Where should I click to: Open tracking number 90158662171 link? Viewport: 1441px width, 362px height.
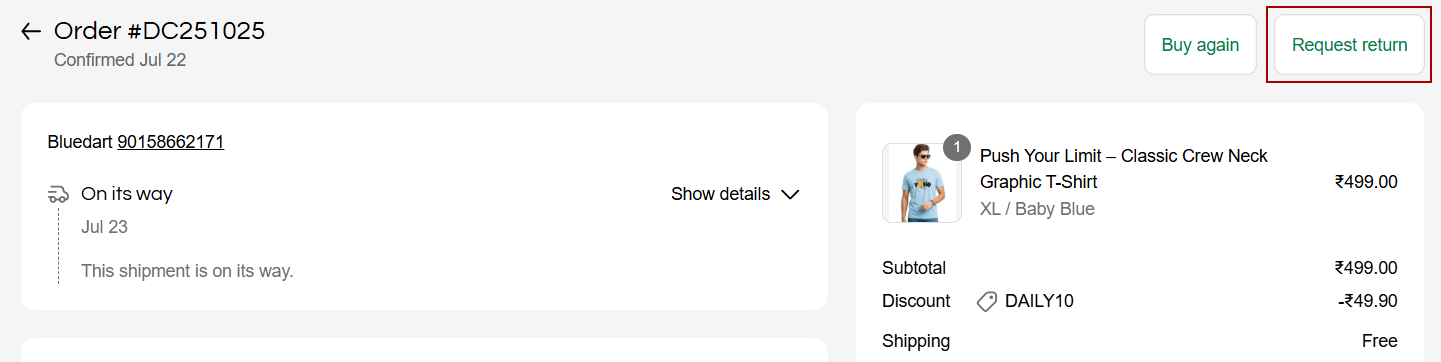coord(171,142)
